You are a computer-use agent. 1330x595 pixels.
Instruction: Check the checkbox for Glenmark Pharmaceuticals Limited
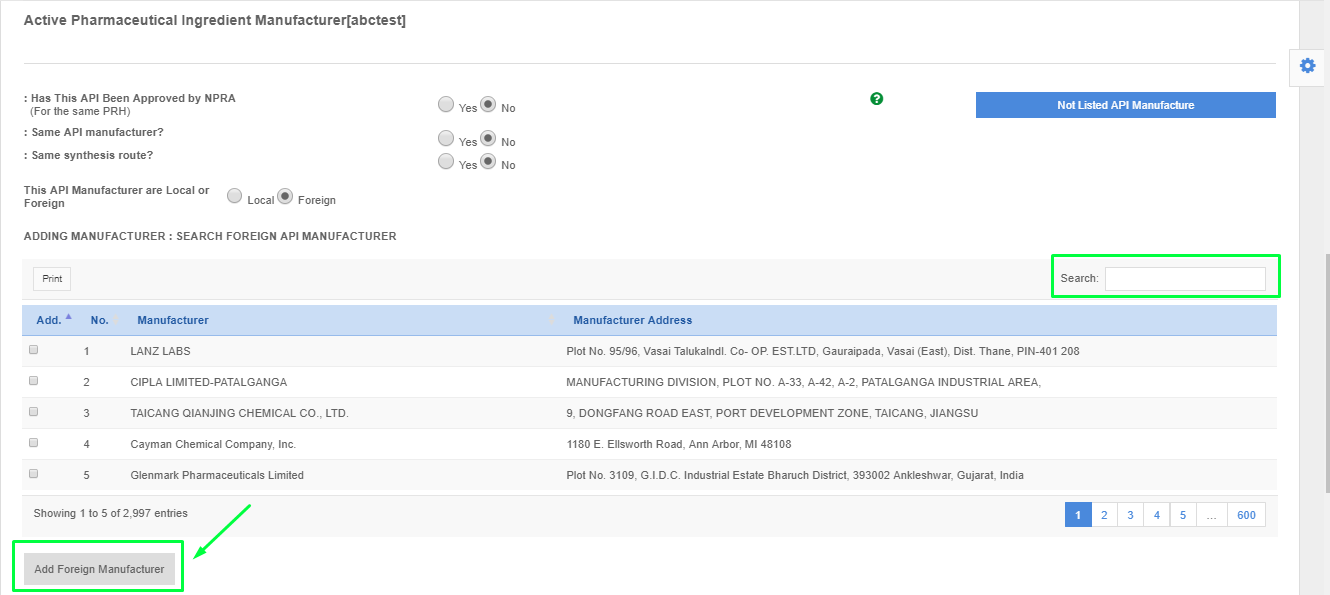pyautogui.click(x=33, y=473)
